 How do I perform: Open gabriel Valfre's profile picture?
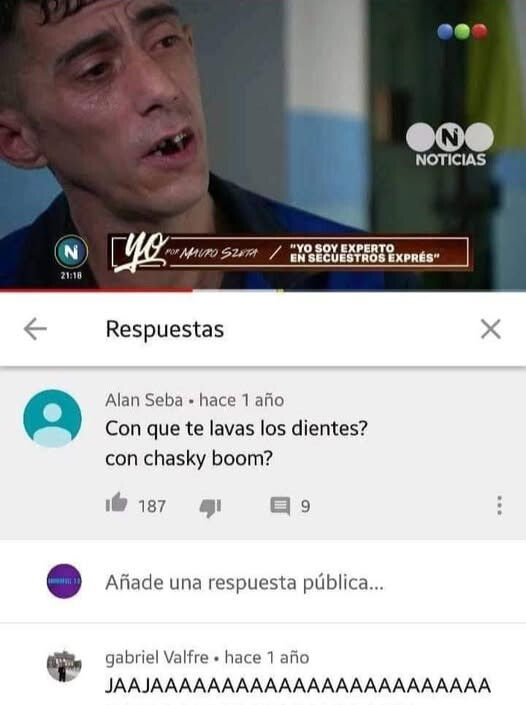(64, 665)
